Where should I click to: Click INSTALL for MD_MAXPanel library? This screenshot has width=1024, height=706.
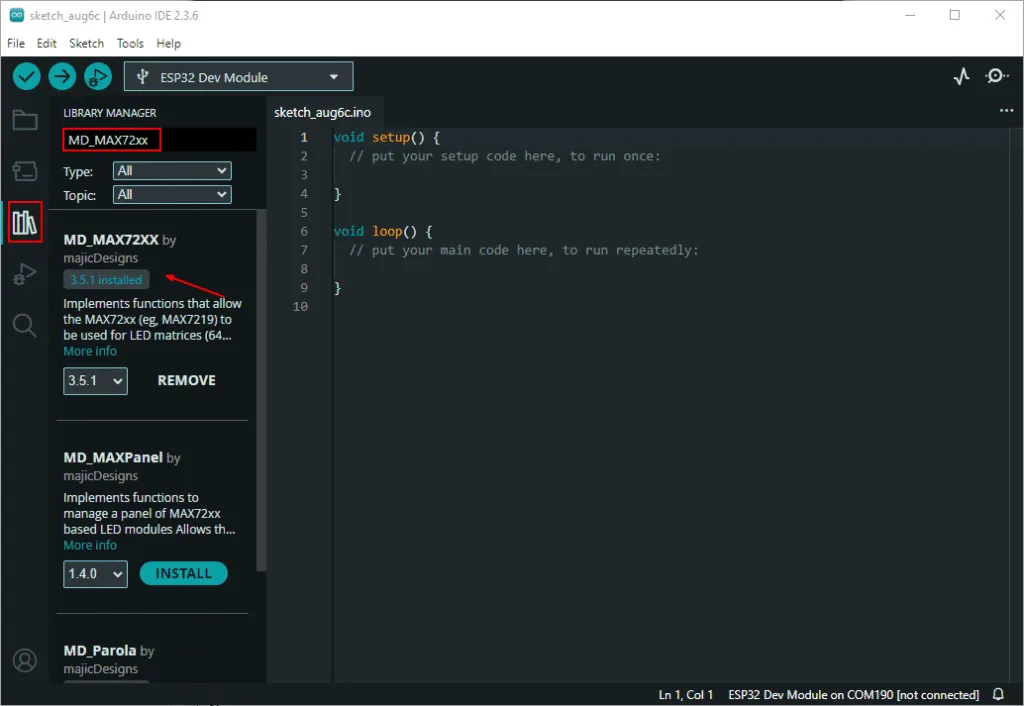[184, 573]
